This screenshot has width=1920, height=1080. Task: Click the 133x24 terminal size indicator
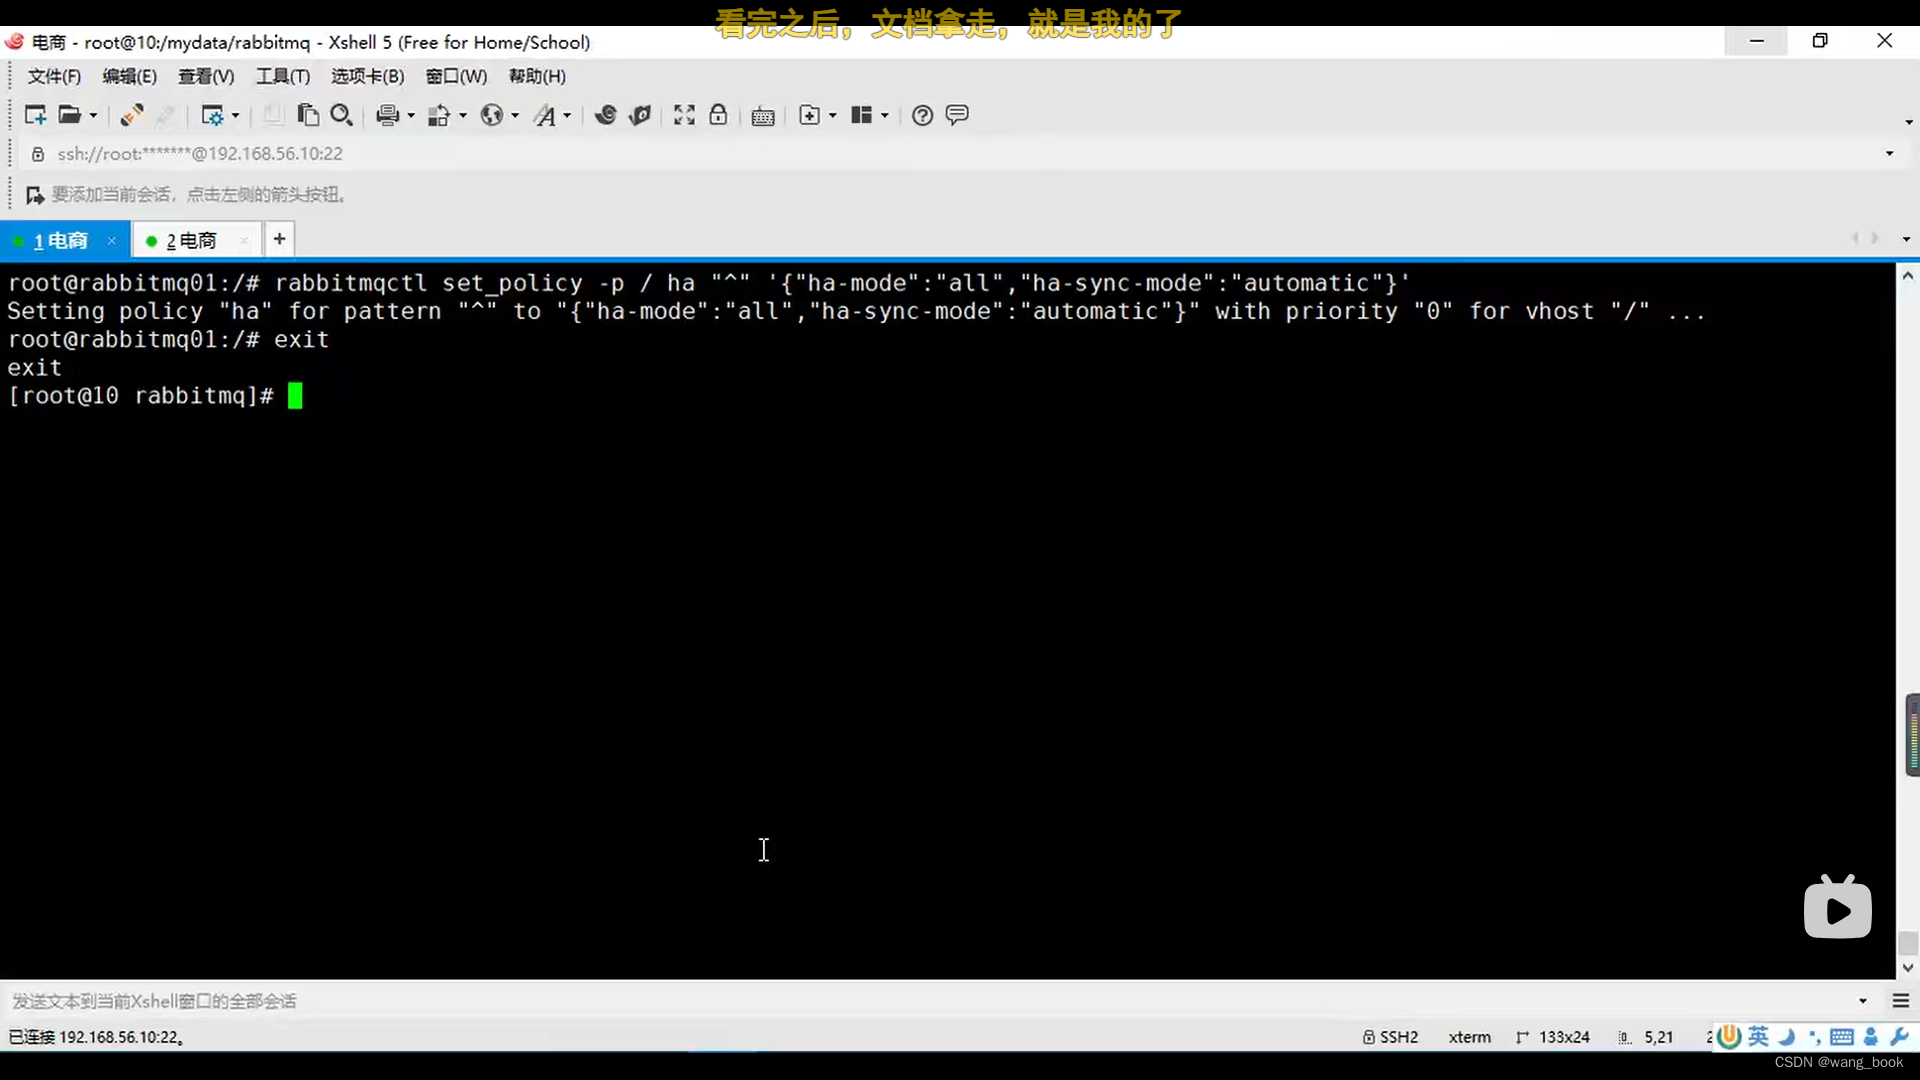click(x=1553, y=1037)
